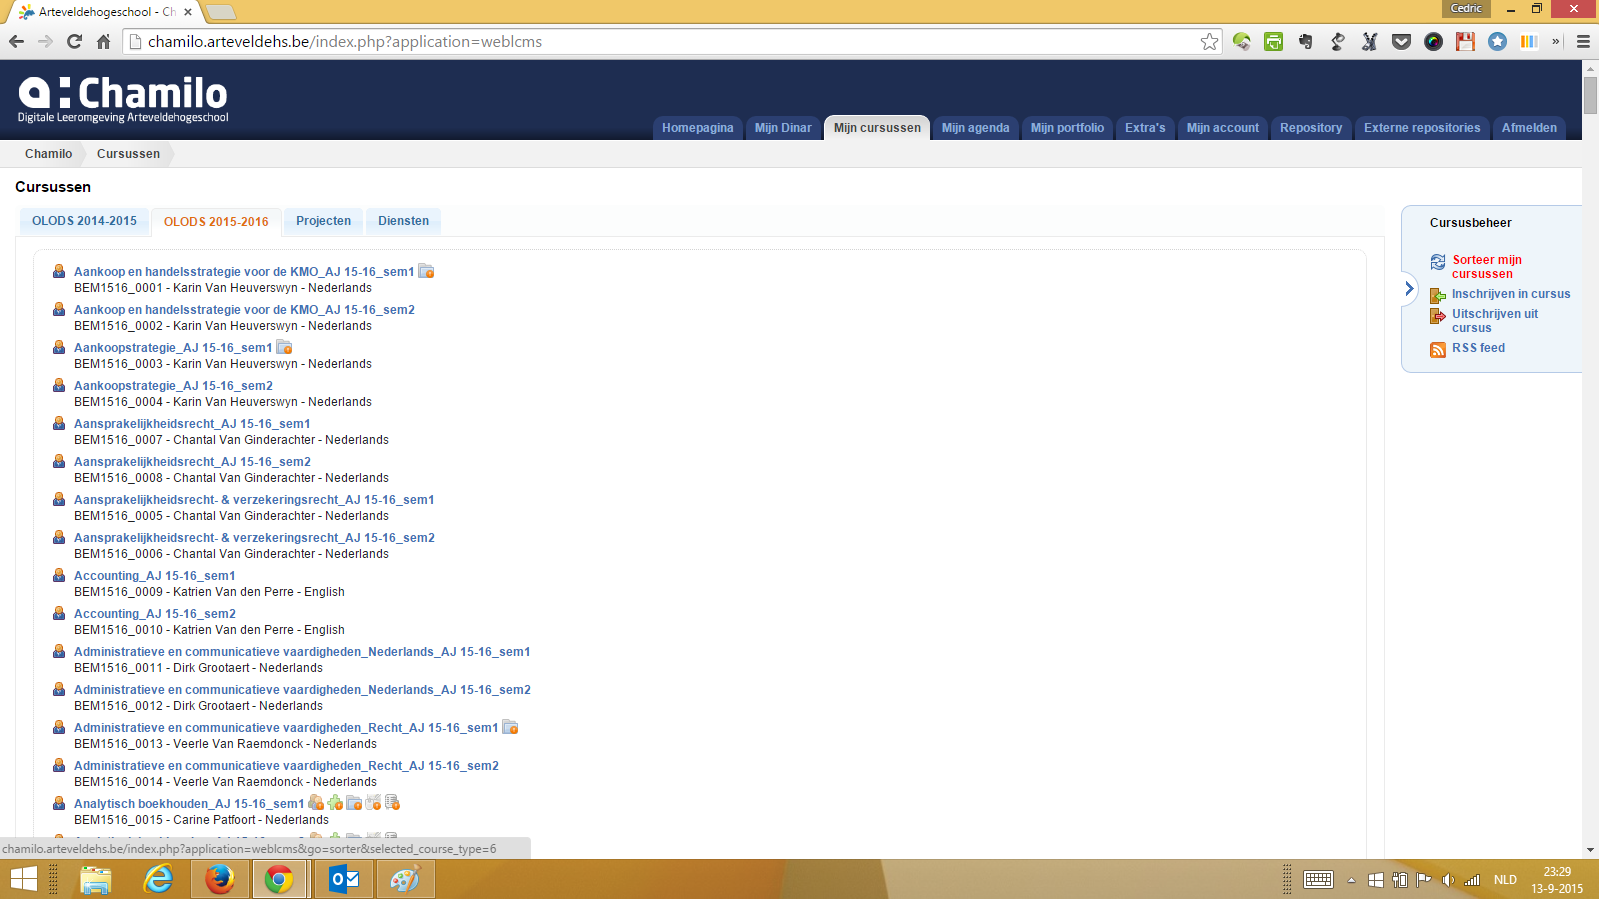Open the Mijn agenda navigation tab
1599x899 pixels.
click(x=975, y=128)
